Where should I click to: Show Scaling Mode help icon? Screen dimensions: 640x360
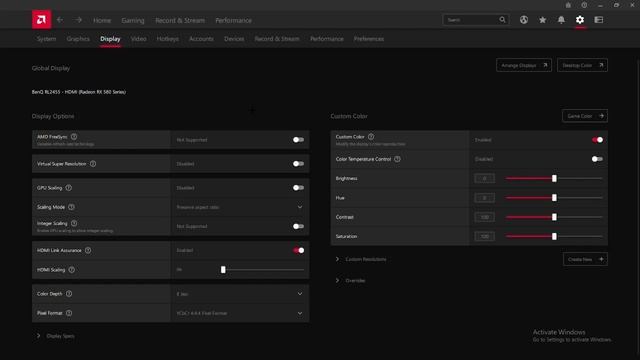click(71, 207)
